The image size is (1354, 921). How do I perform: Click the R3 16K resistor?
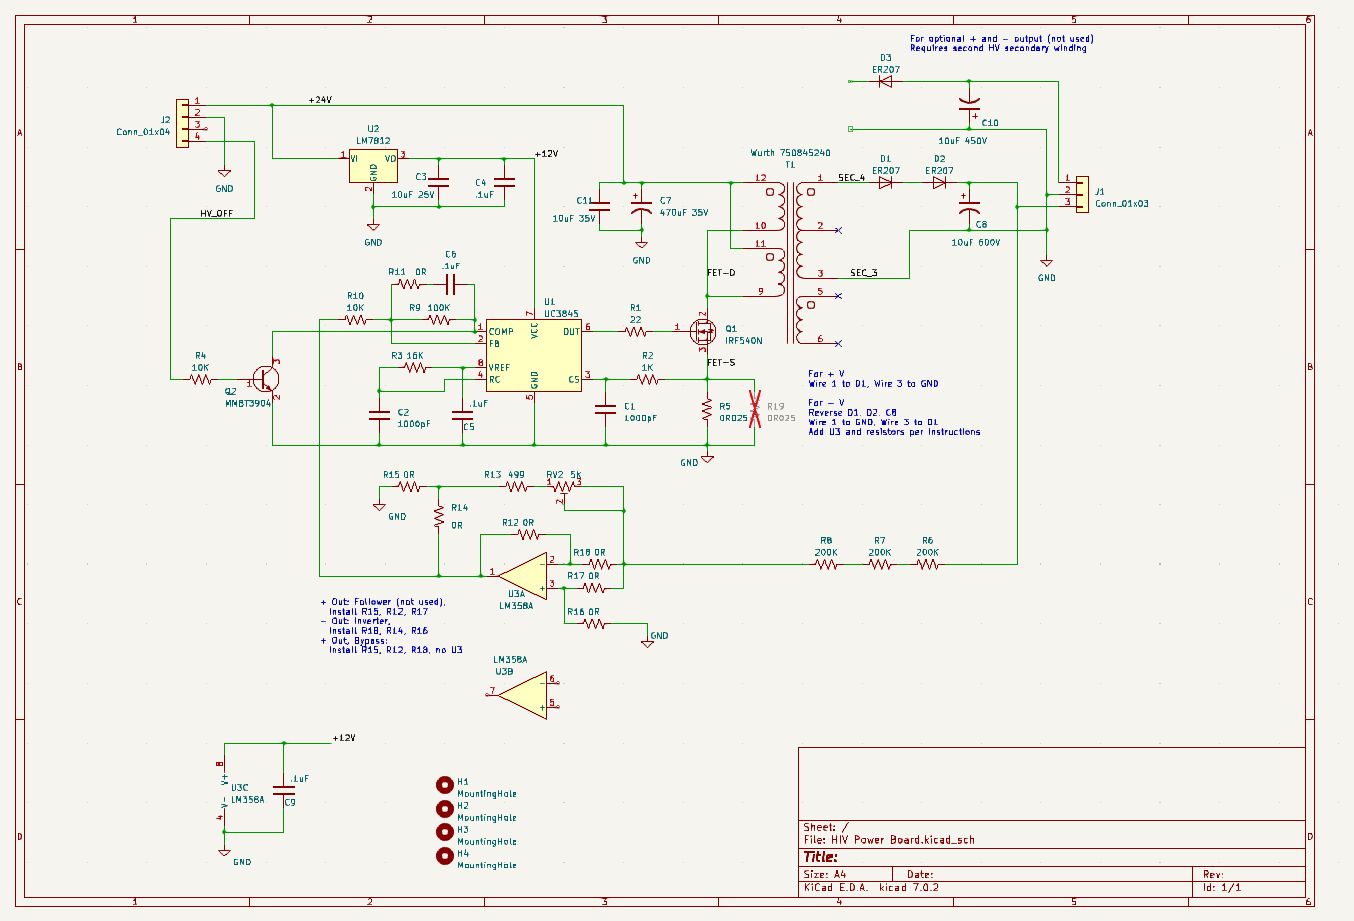point(415,368)
